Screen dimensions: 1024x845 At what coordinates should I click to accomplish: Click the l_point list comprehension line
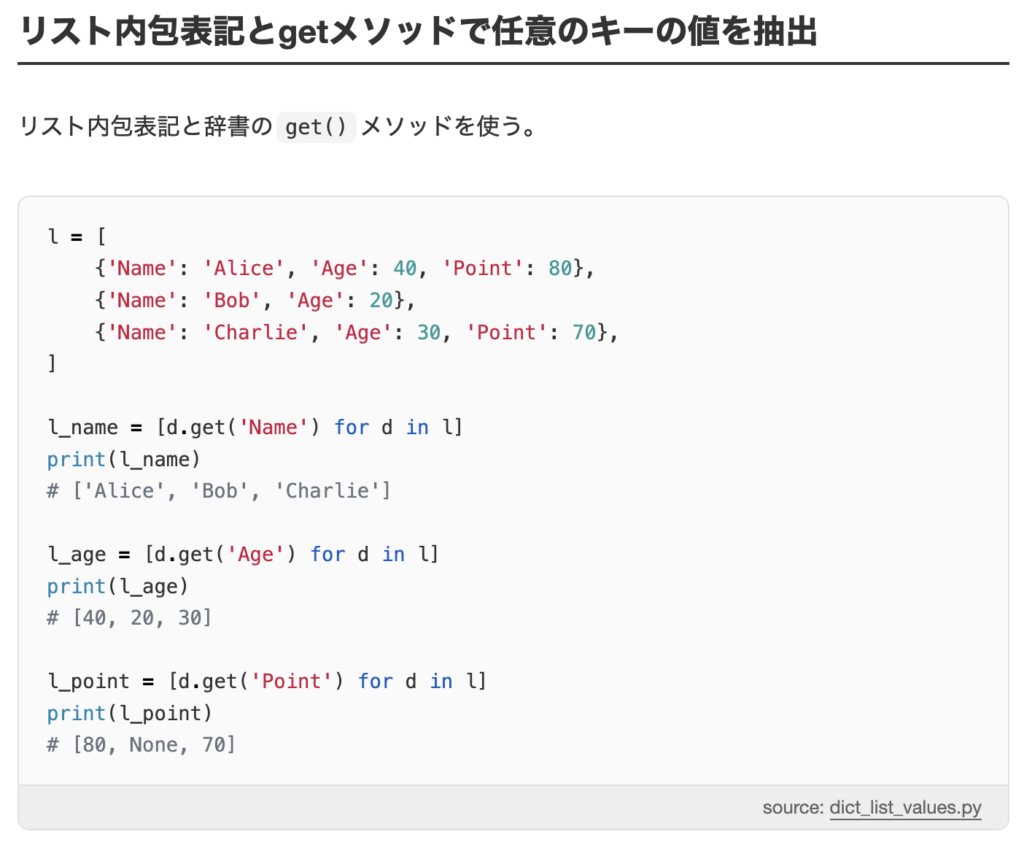[266, 681]
